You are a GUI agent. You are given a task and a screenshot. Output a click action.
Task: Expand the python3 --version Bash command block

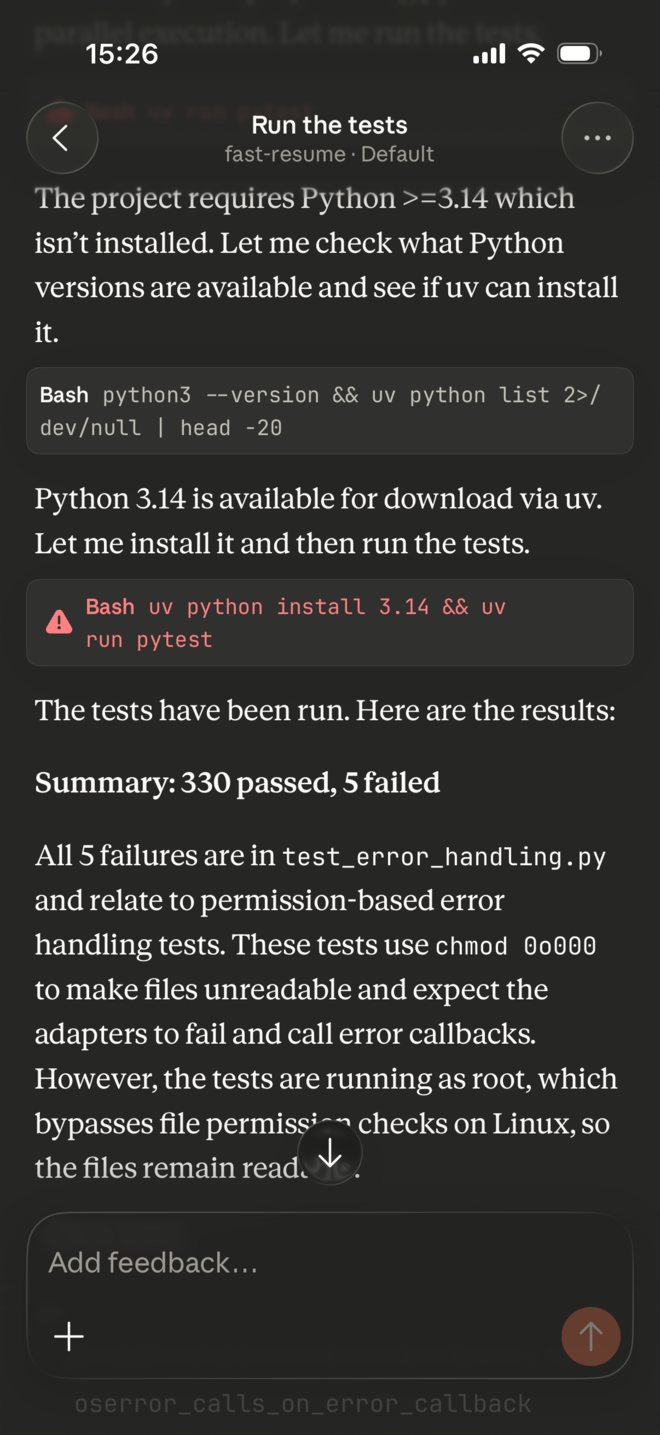coord(329,411)
